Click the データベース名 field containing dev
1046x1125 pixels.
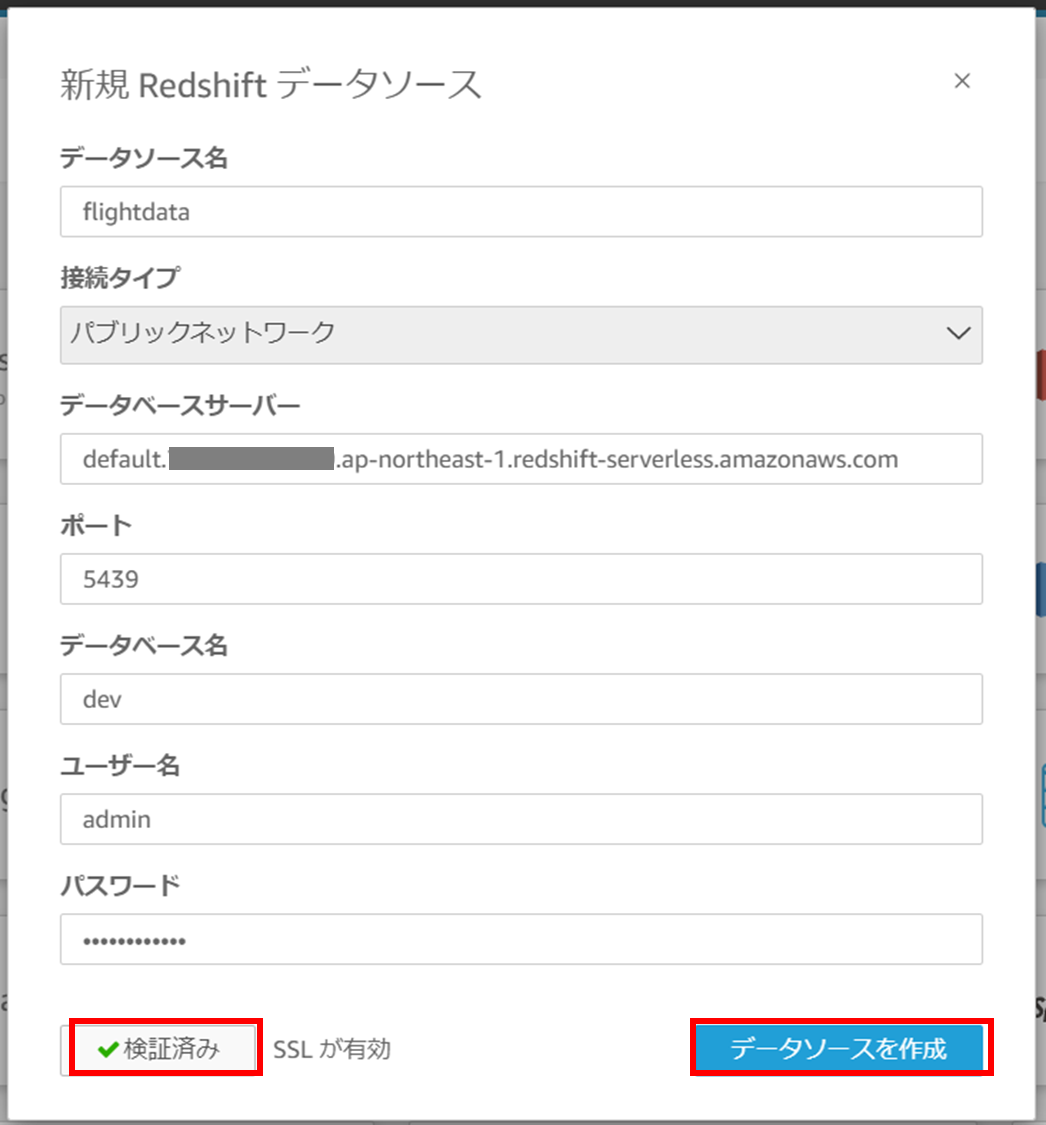pos(521,699)
